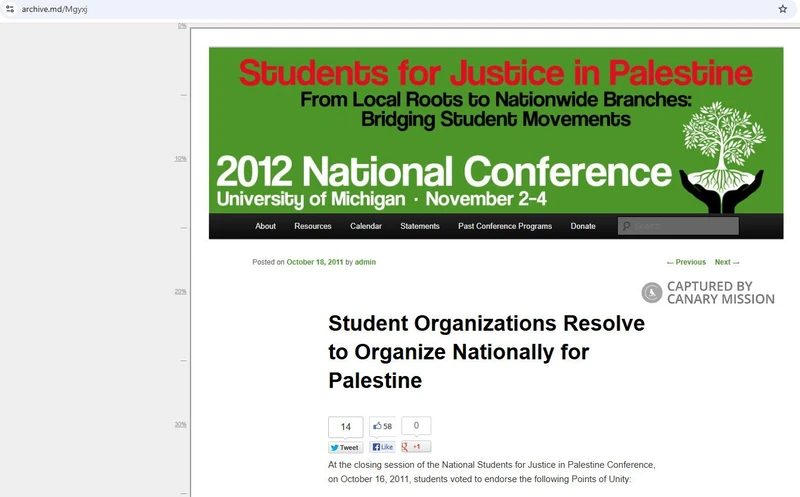
Task: Jump to the 20% archive scroll marker
Action: 181,292
